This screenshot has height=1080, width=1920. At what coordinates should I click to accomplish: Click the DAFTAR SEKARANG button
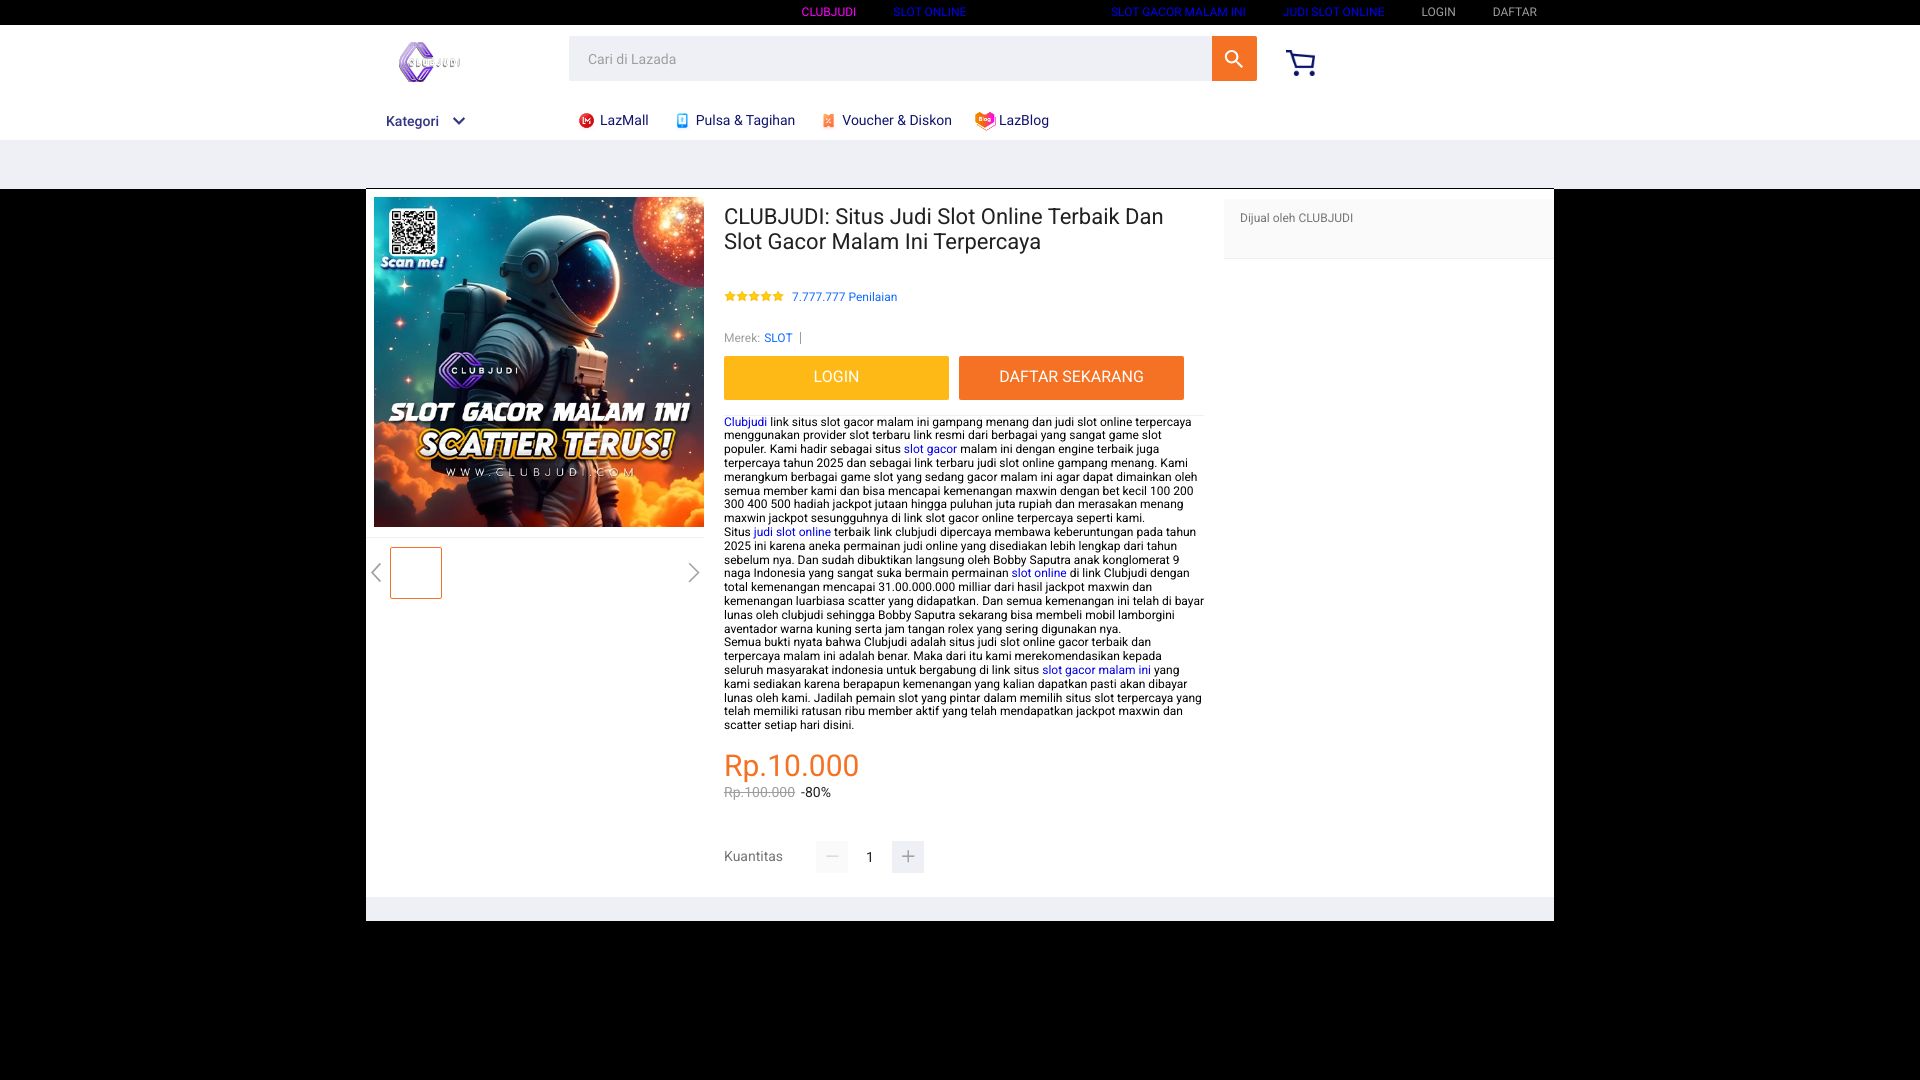tap(1071, 378)
